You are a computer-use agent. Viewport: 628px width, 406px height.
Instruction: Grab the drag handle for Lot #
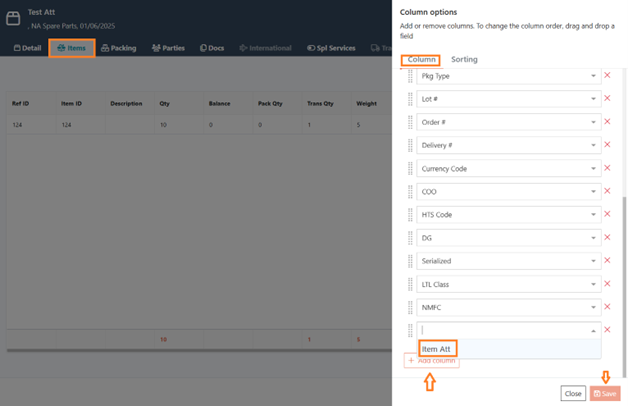pyautogui.click(x=410, y=99)
